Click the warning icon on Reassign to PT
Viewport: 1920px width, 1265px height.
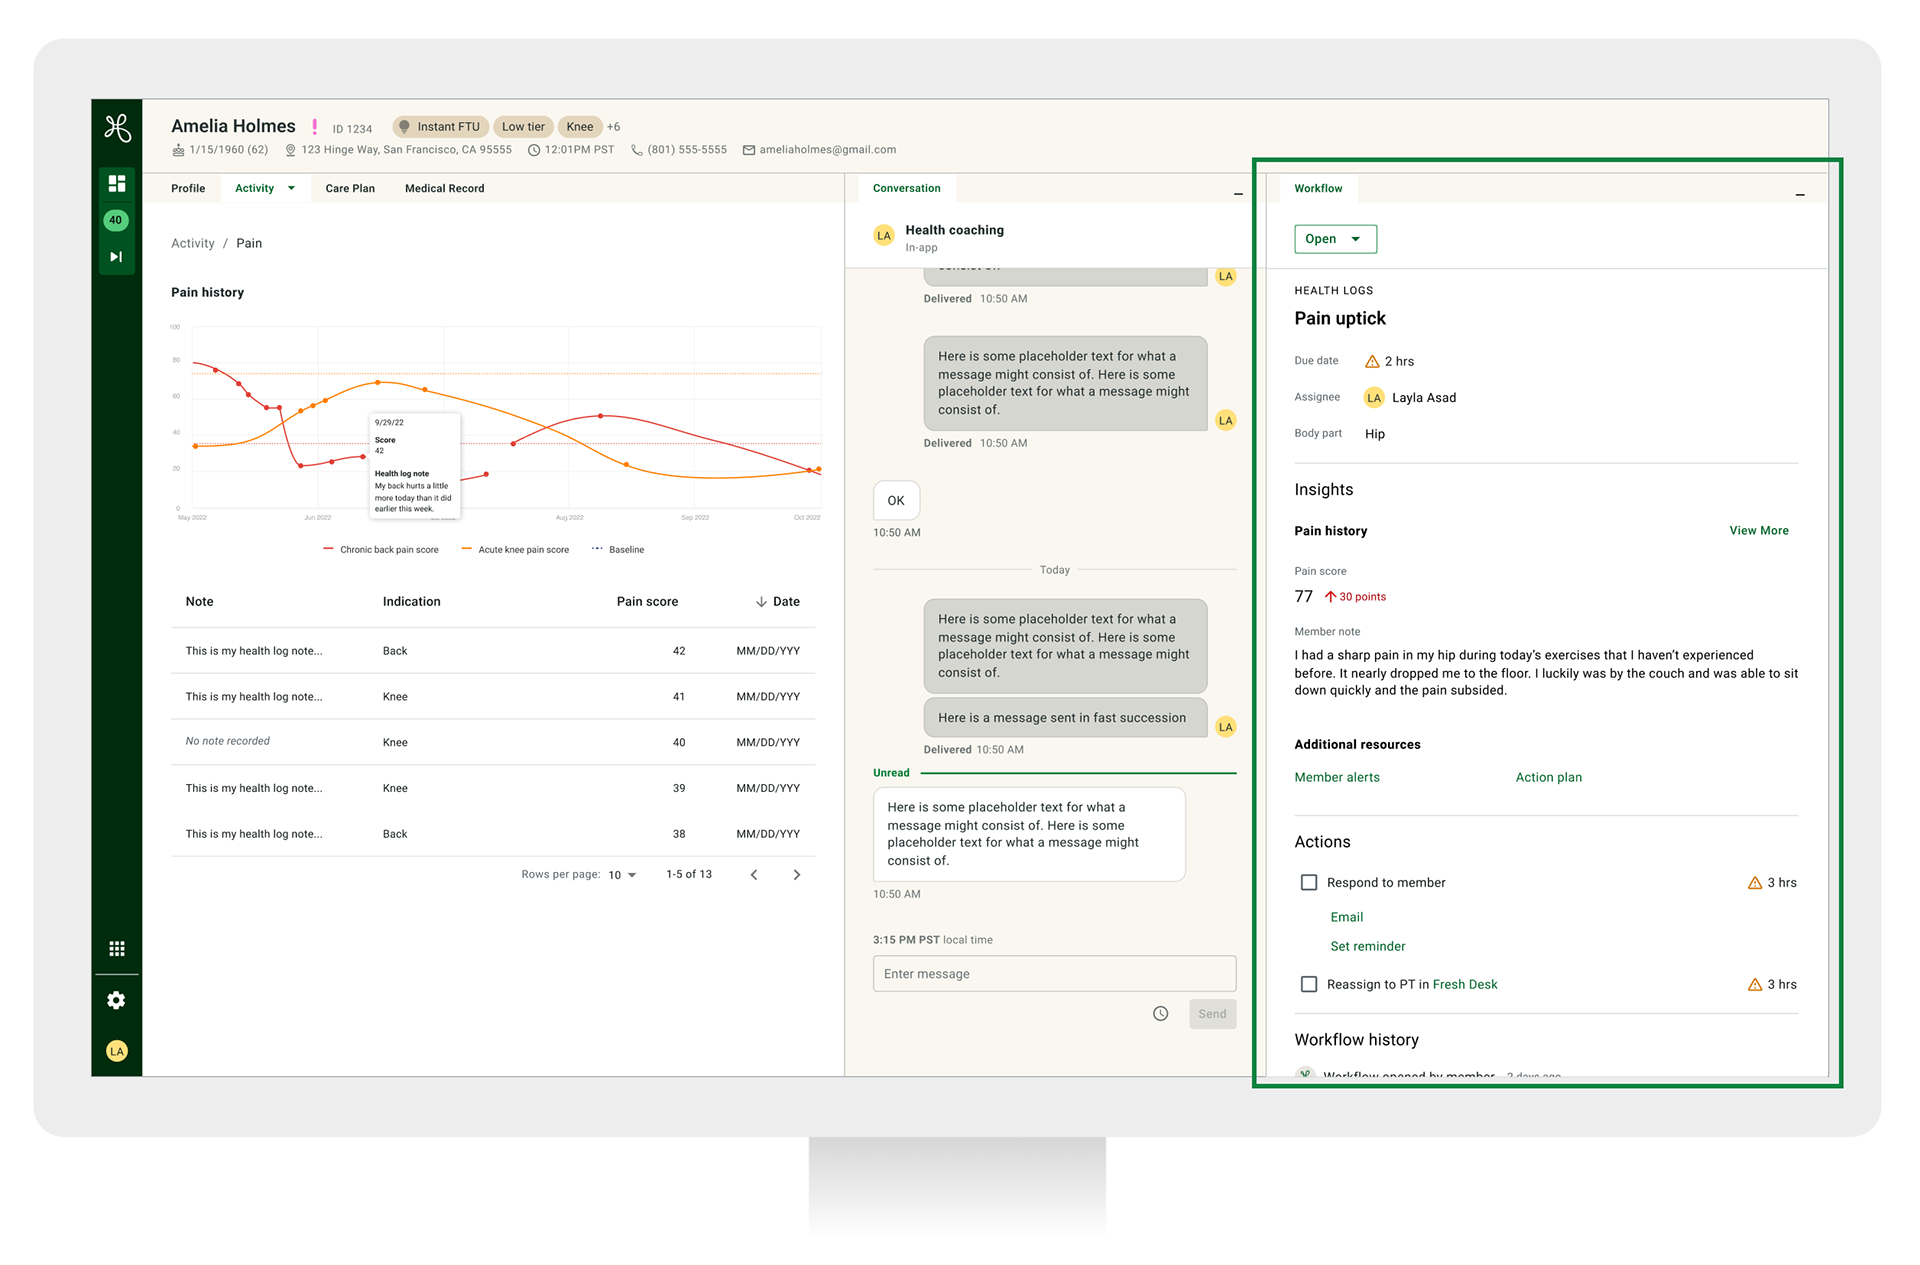[x=1754, y=985]
